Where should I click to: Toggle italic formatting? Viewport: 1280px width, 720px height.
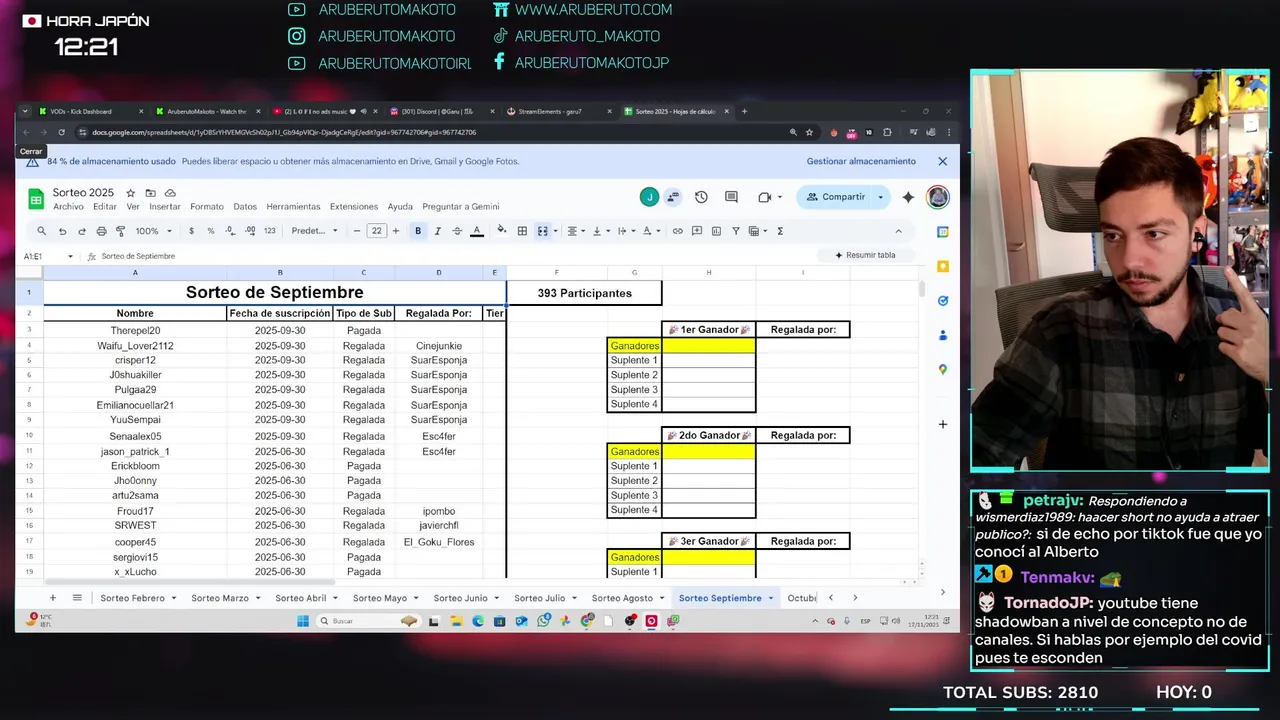[437, 231]
